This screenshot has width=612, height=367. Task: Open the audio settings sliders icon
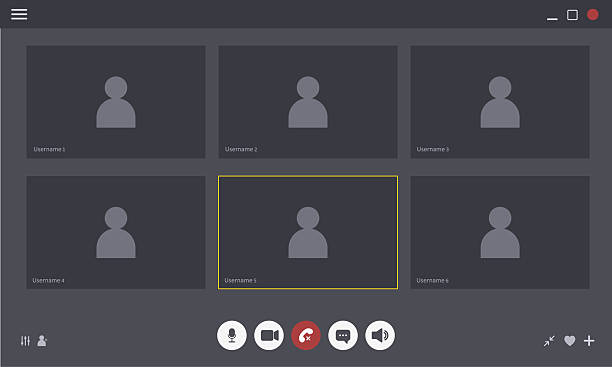(x=25, y=341)
